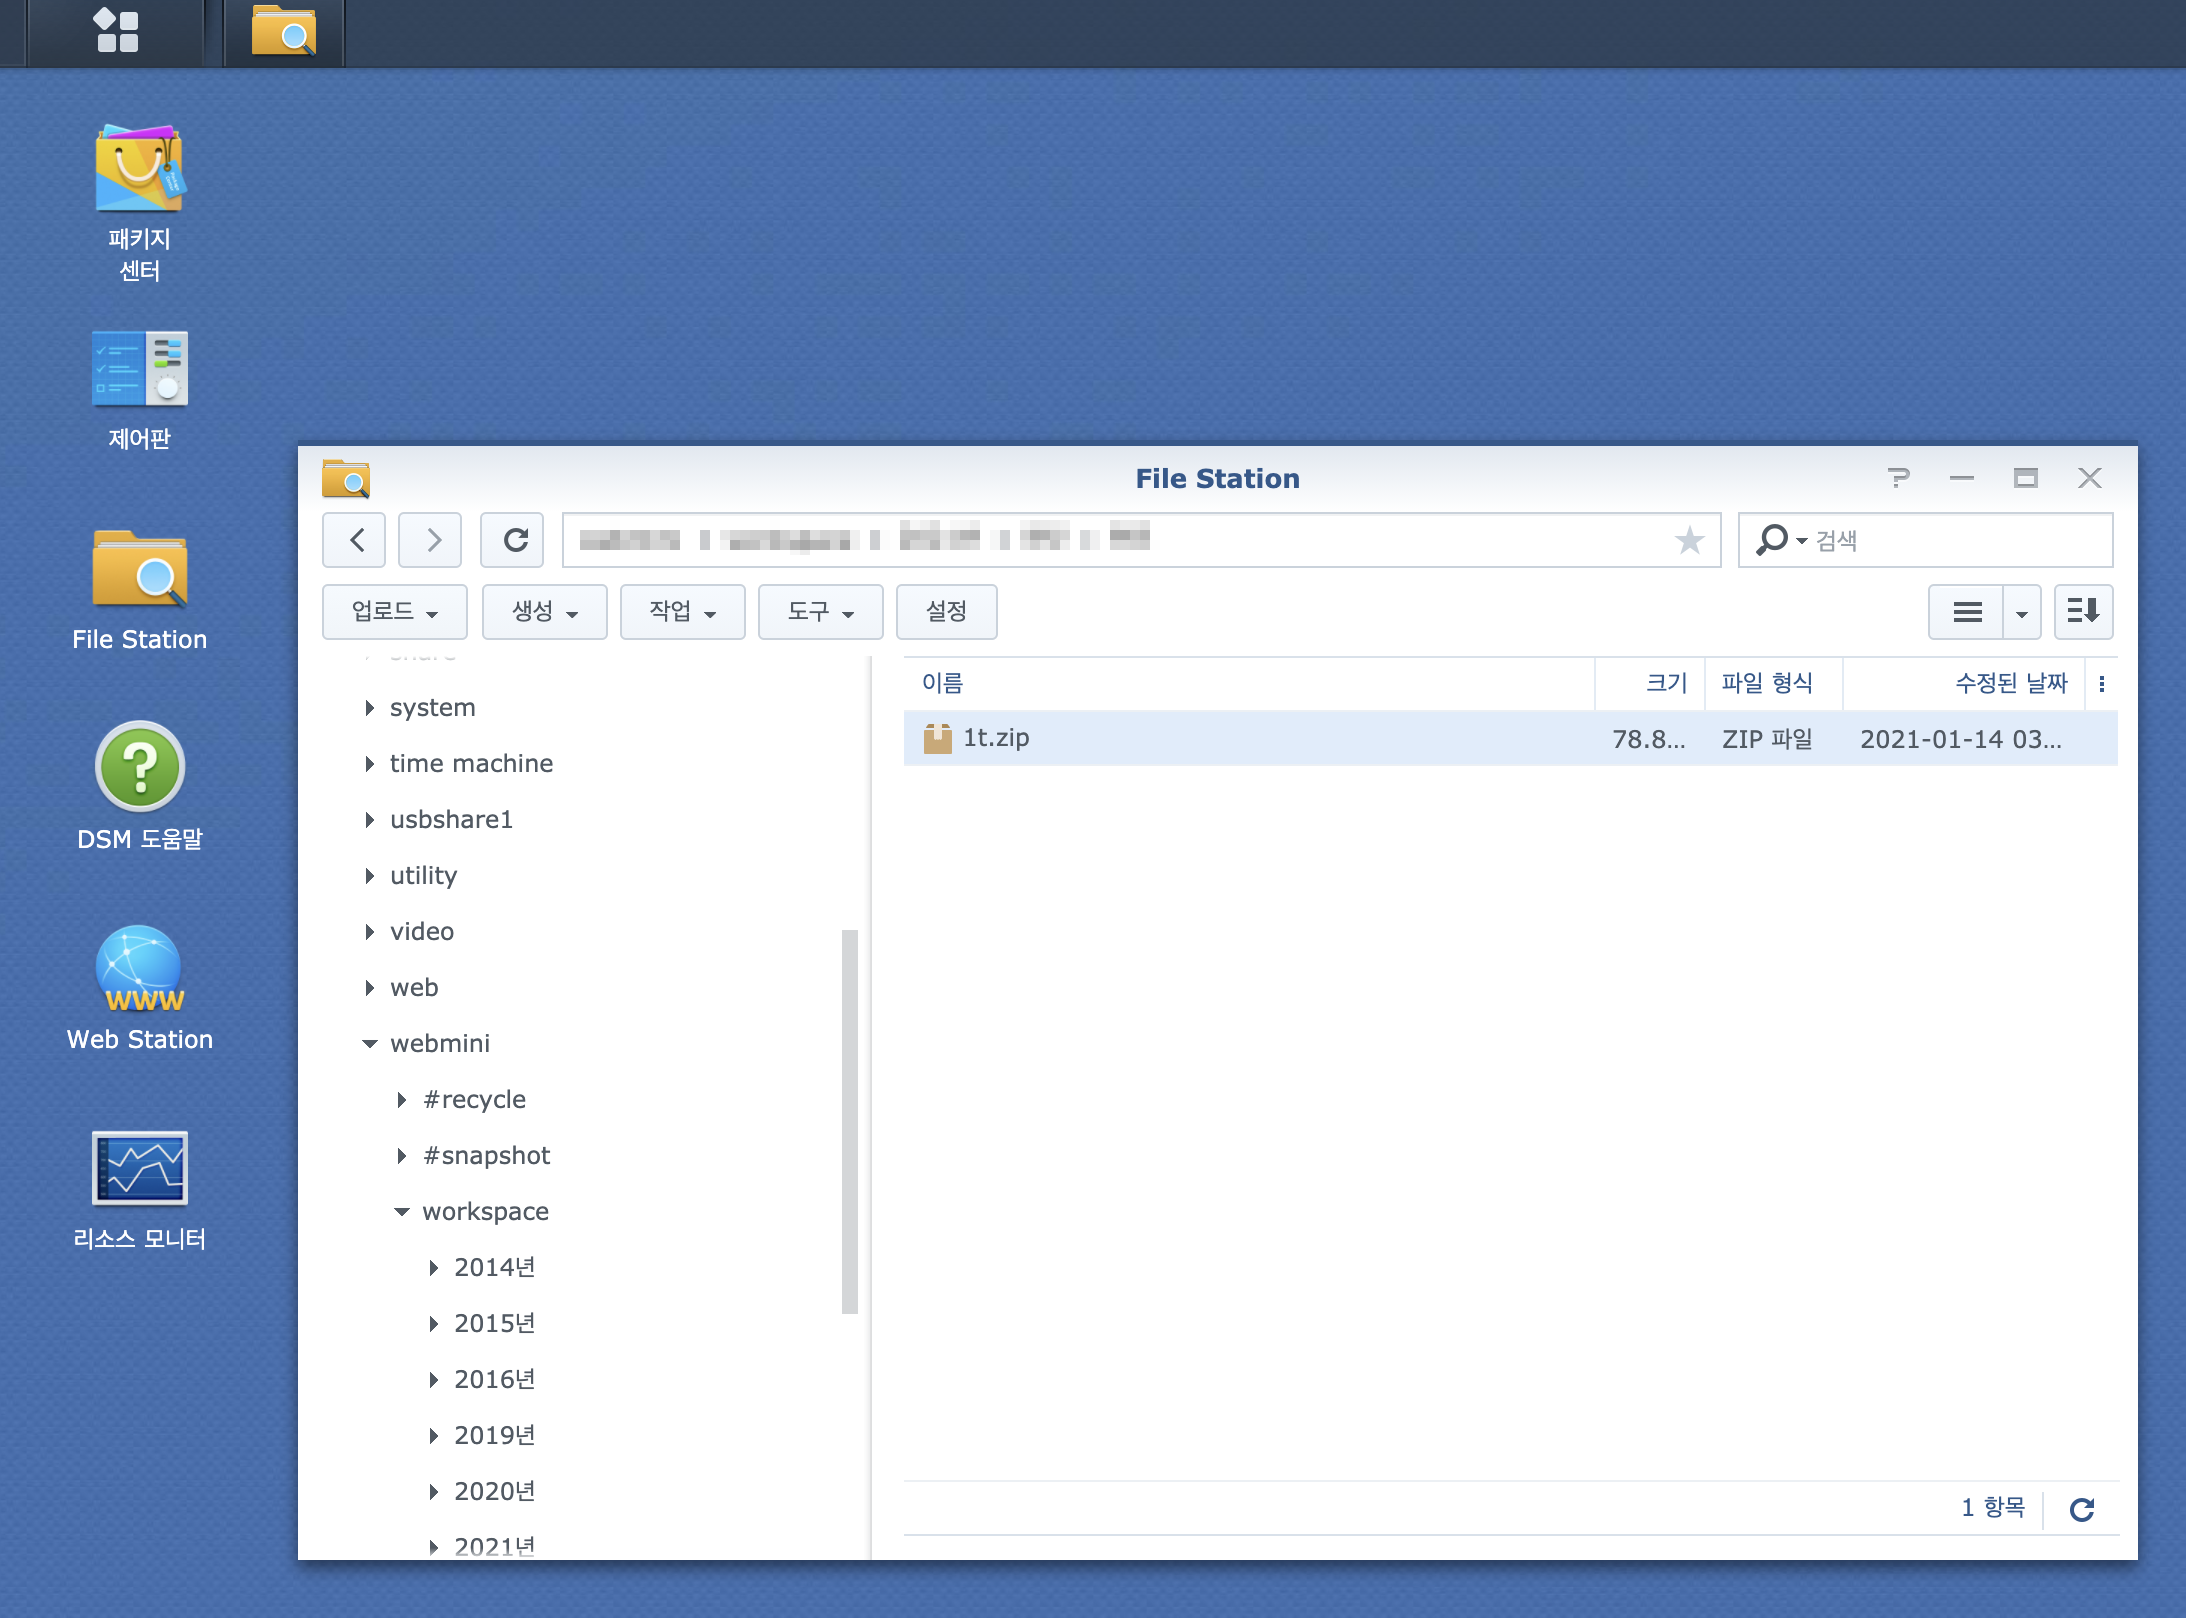The width and height of the screenshot is (2186, 1618).
Task: Open Resource Monitor desktop icon
Action: point(139,1169)
